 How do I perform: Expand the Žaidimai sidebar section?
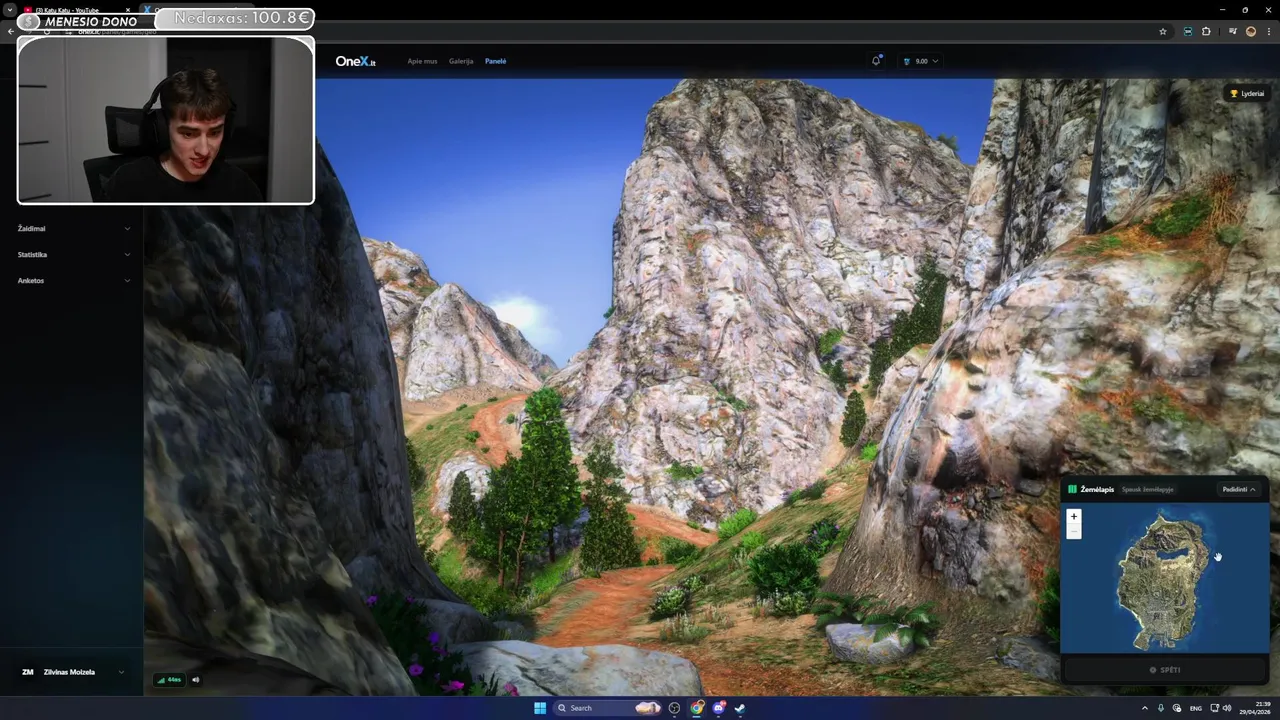coord(73,229)
